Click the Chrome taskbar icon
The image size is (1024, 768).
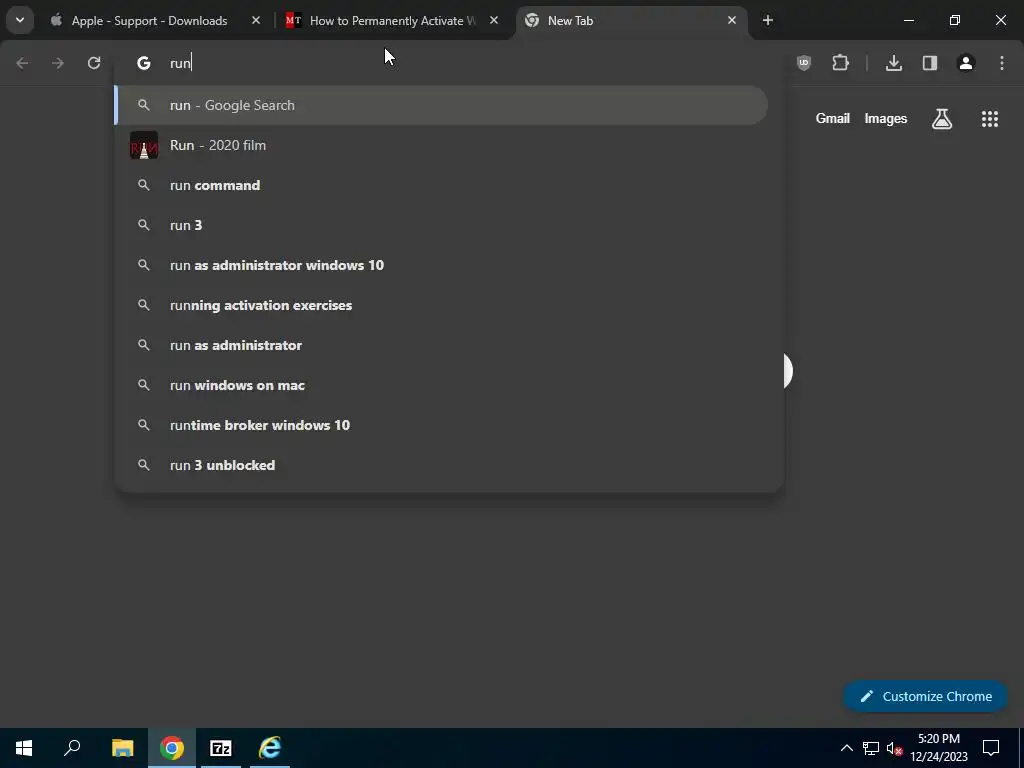(x=172, y=748)
